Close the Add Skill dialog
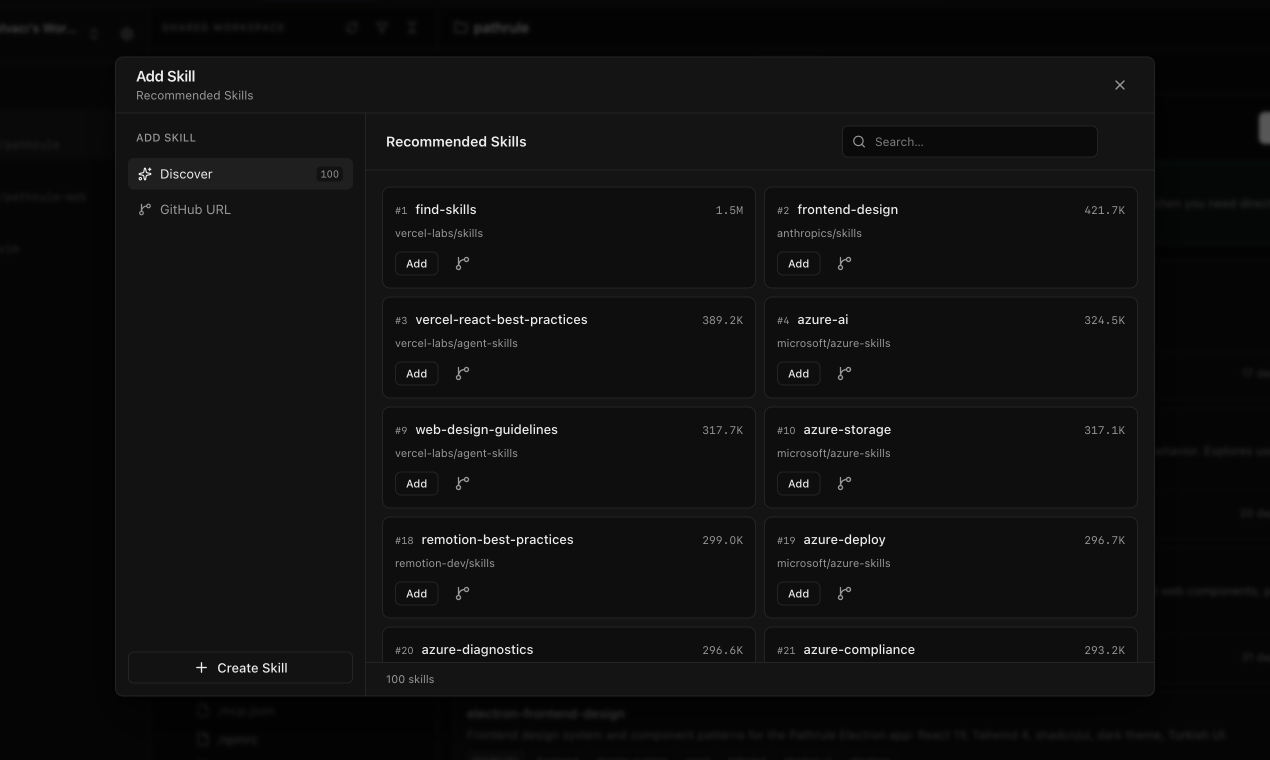 (1120, 85)
